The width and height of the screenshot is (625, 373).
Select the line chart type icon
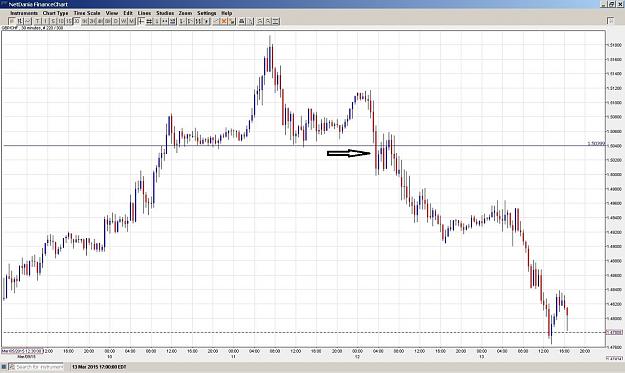[28, 21]
